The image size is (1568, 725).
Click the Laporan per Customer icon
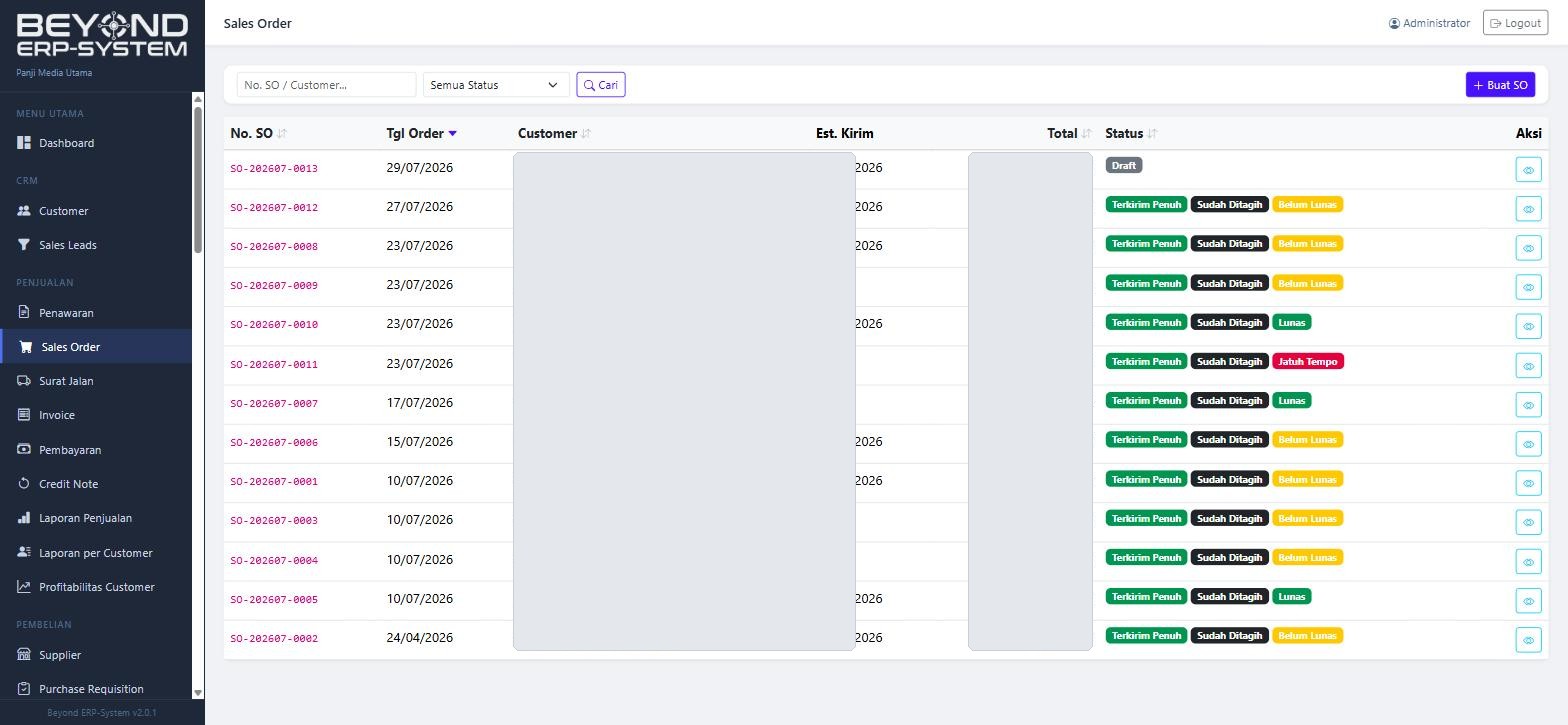[x=24, y=553]
